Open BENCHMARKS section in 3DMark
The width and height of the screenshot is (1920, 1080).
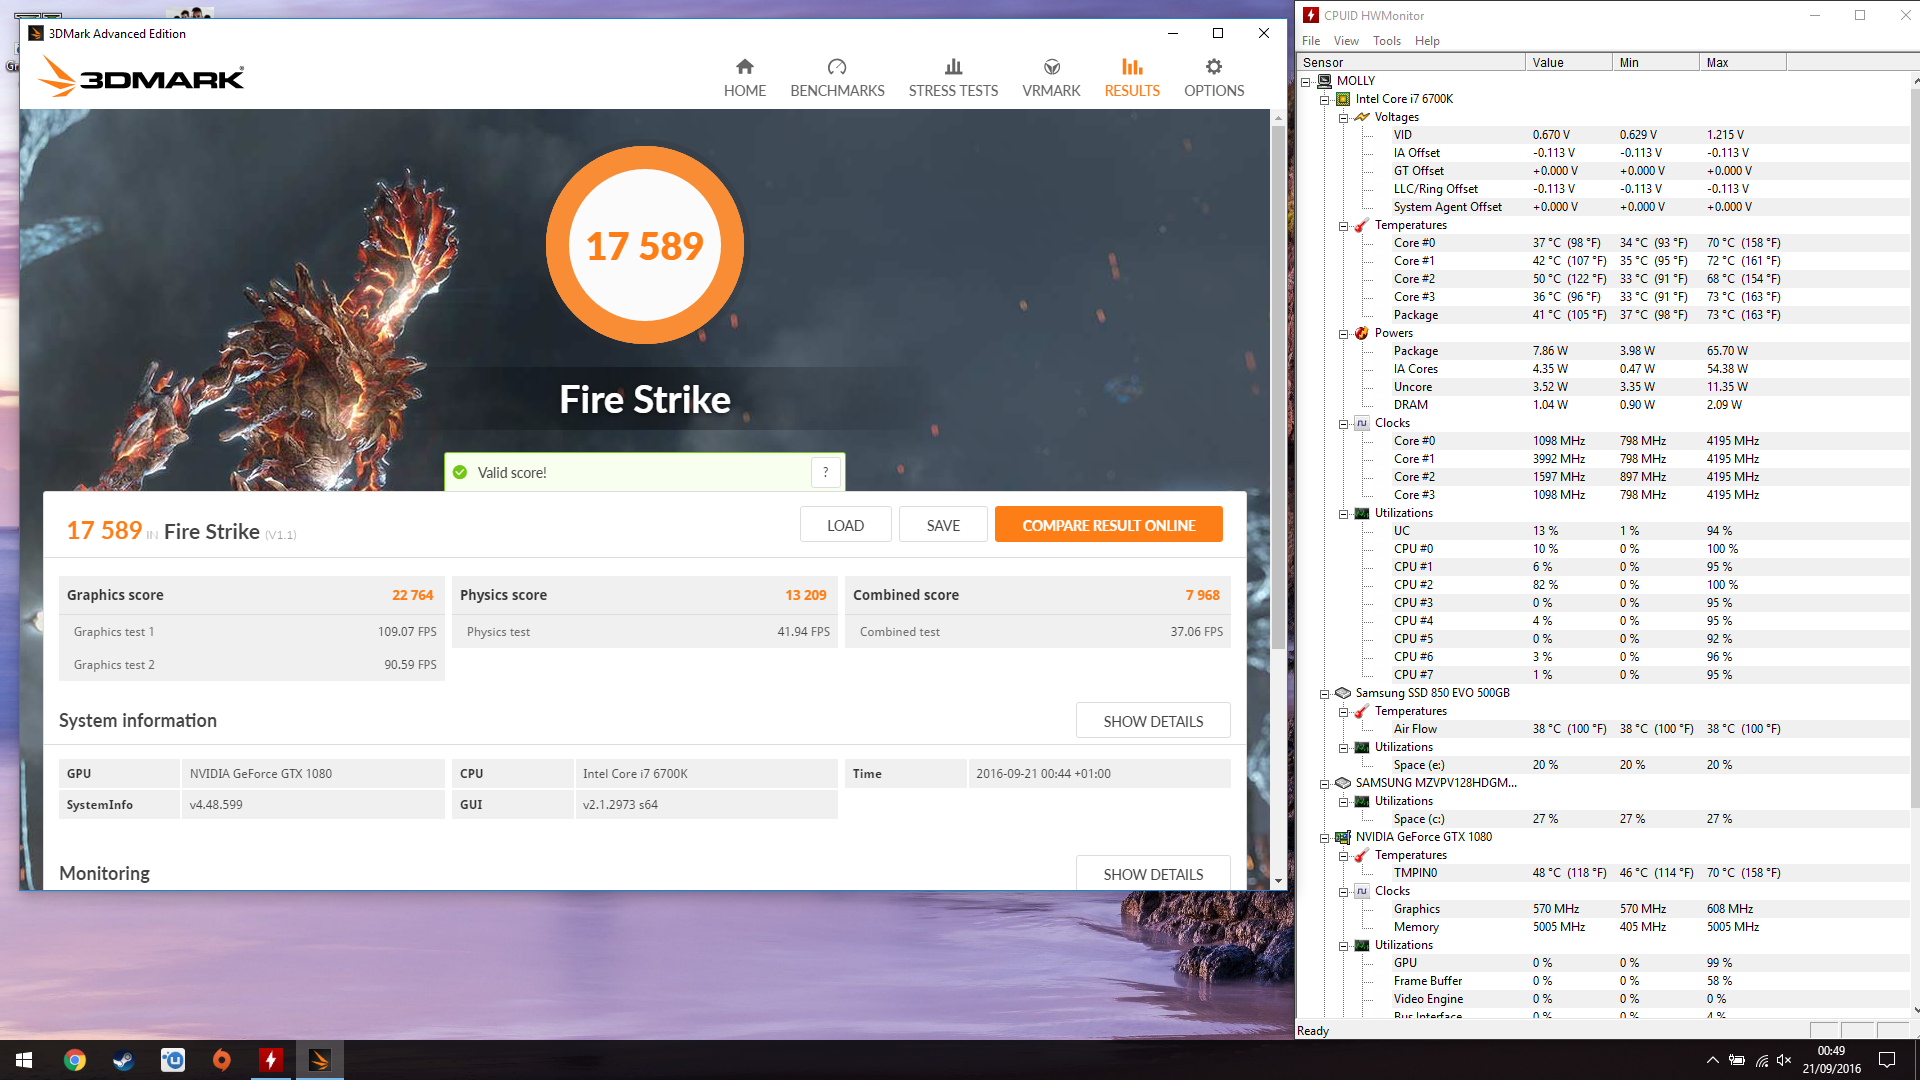coord(837,78)
